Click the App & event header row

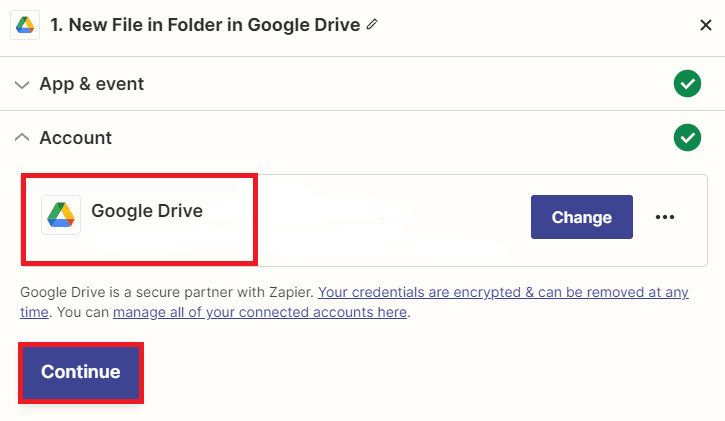(360, 84)
